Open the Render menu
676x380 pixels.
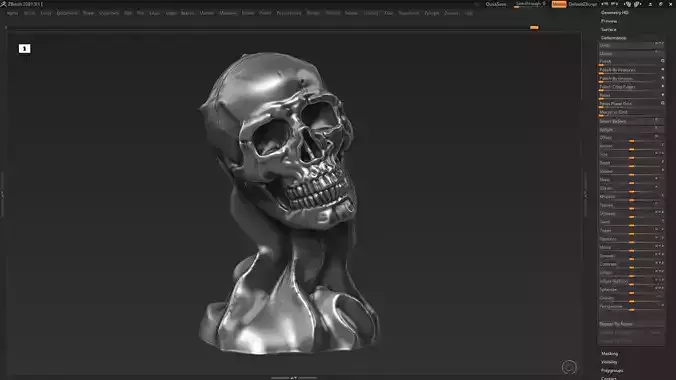pyautogui.click(x=313, y=13)
